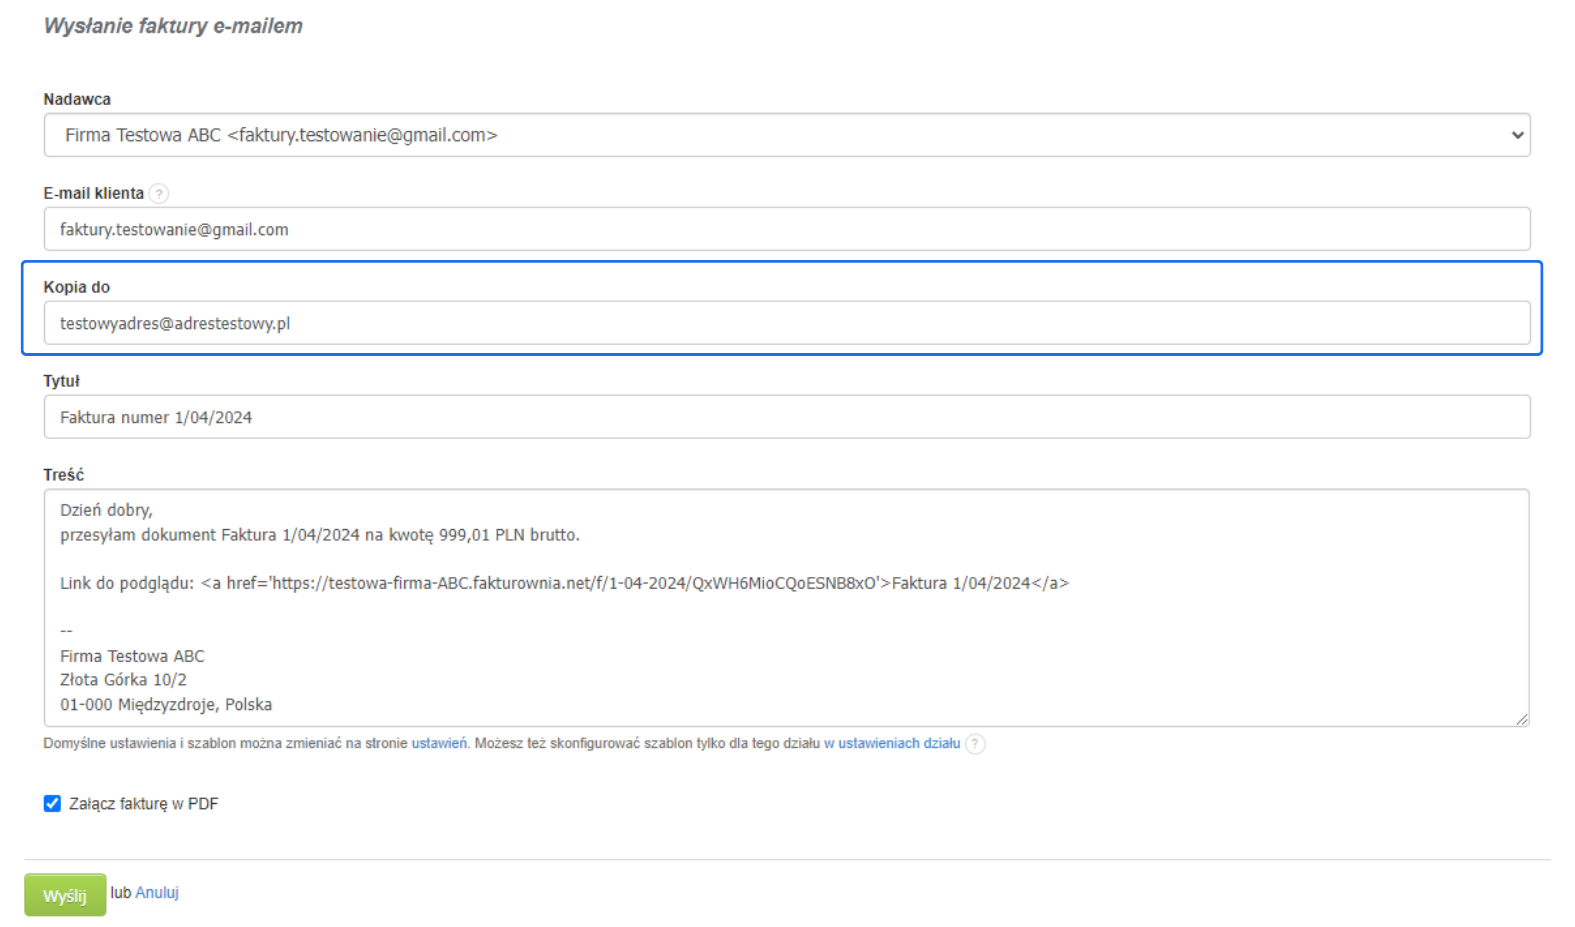Click the resize handle of the Treść textarea
This screenshot has height=927, width=1575.
pos(1521,719)
